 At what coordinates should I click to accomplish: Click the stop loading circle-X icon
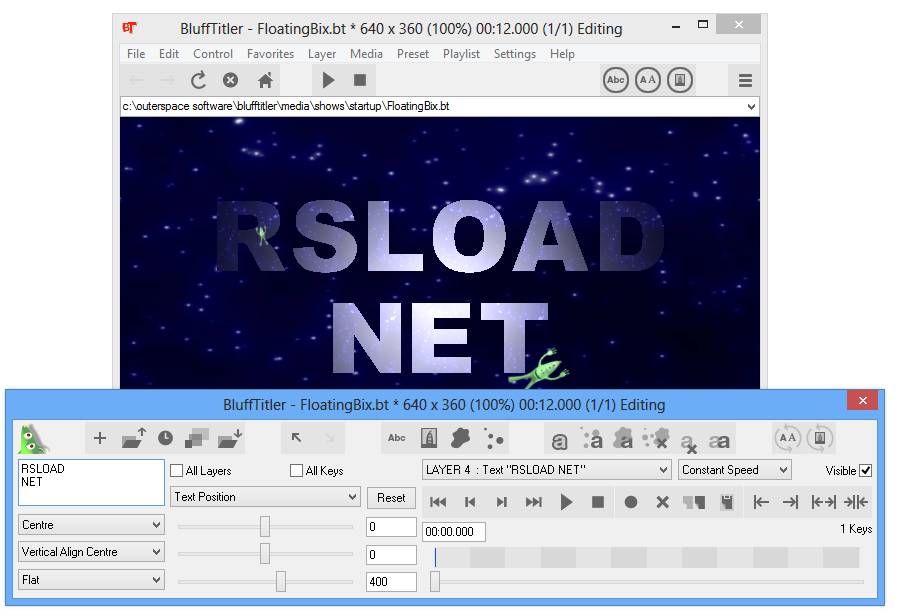230,80
